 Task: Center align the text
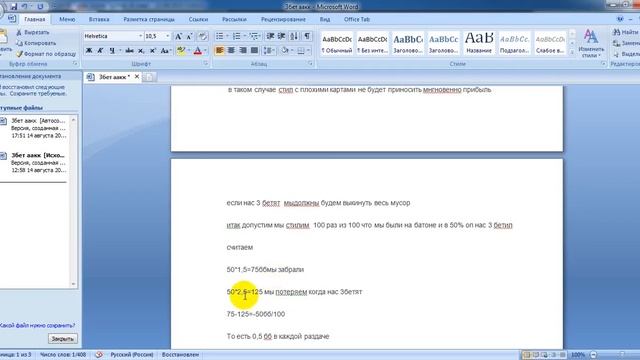tap(231, 51)
